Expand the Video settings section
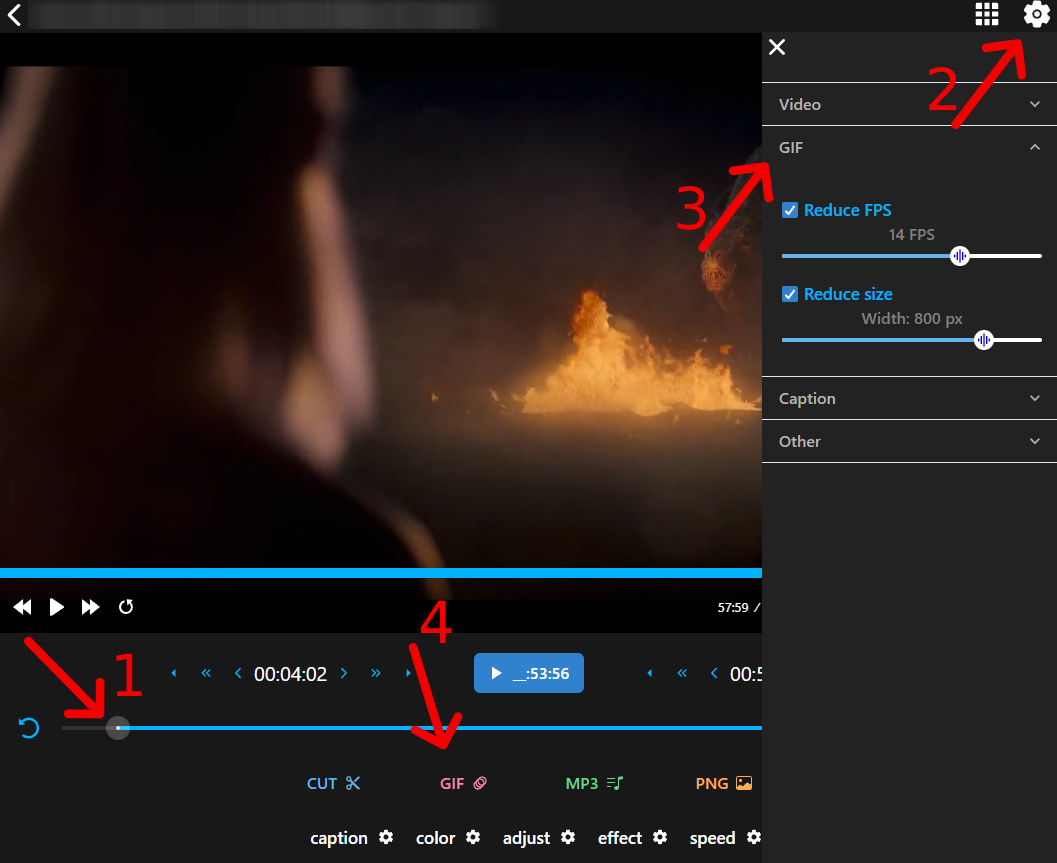The image size is (1057, 863). [x=909, y=105]
